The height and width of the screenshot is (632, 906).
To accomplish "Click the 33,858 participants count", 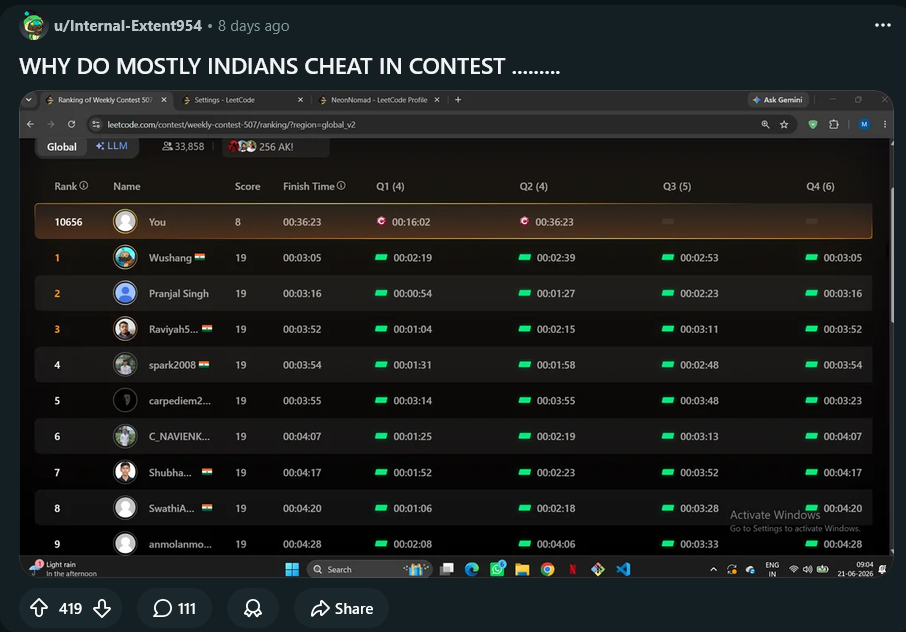I will pos(183,147).
